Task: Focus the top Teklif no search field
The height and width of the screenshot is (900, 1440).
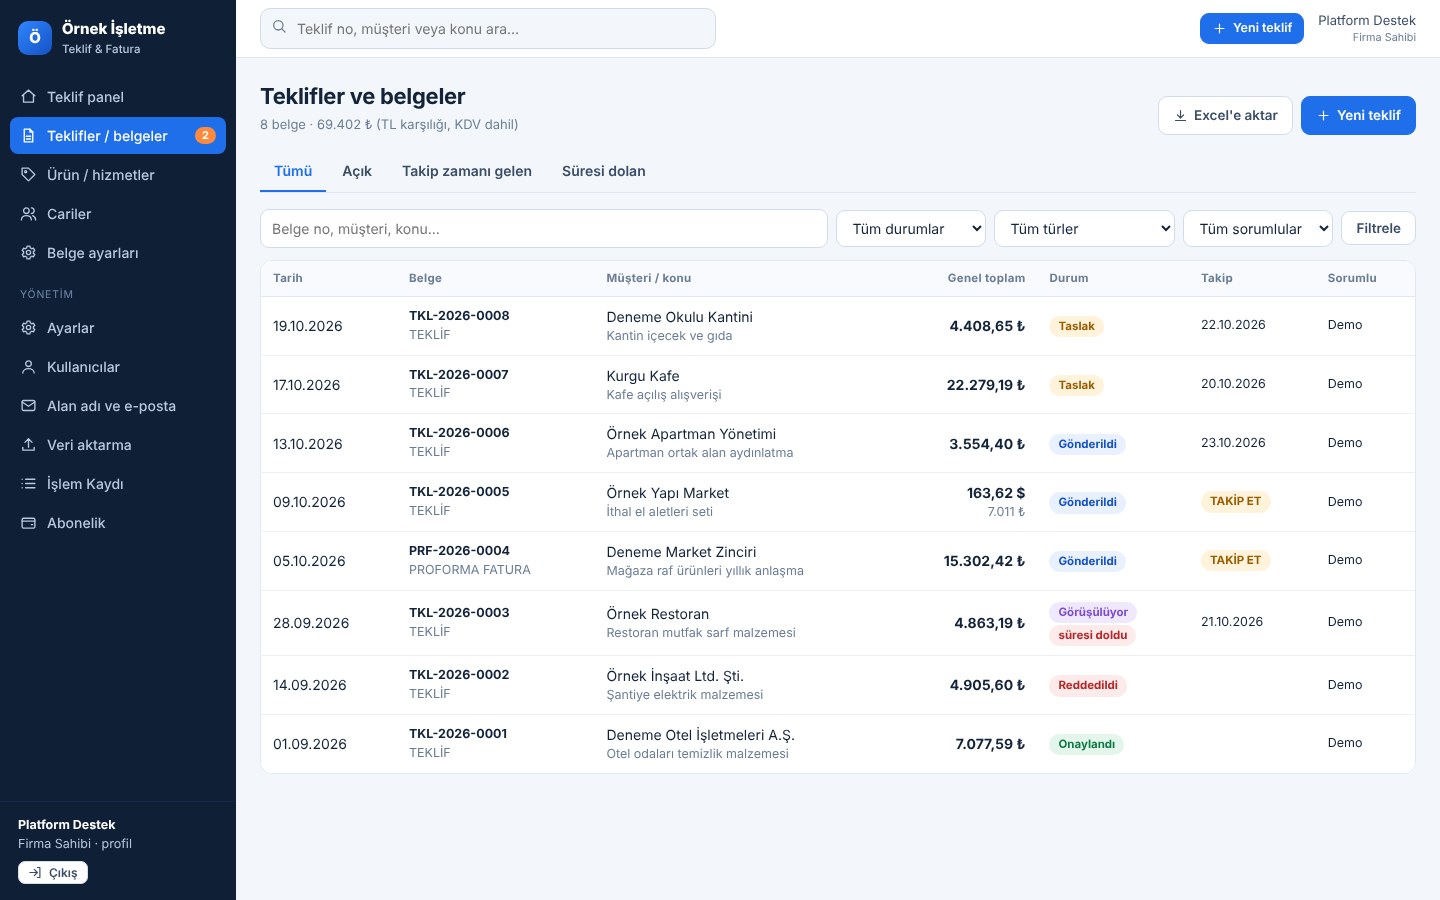Action: (x=488, y=28)
